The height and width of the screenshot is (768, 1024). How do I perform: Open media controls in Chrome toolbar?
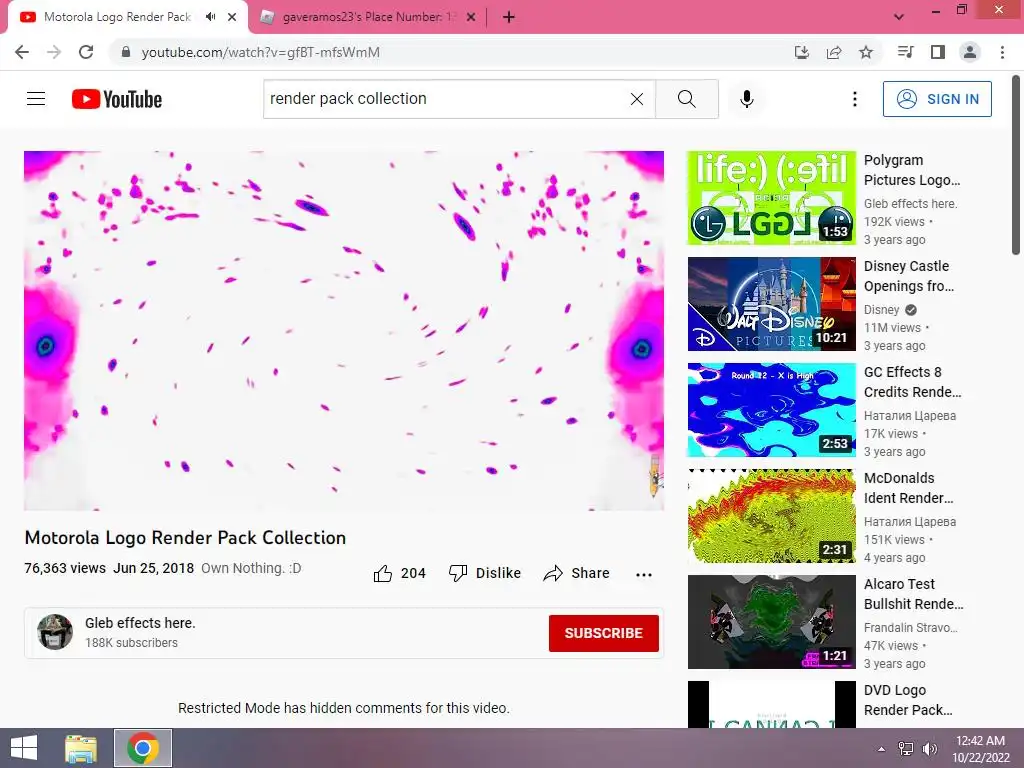pyautogui.click(x=905, y=52)
